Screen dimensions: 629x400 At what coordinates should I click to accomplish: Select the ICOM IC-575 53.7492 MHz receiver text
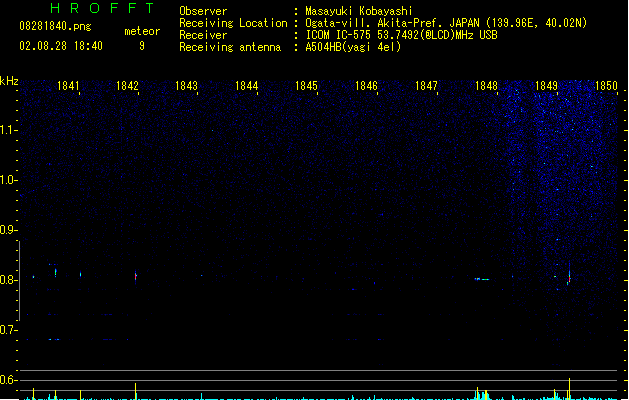401,35
